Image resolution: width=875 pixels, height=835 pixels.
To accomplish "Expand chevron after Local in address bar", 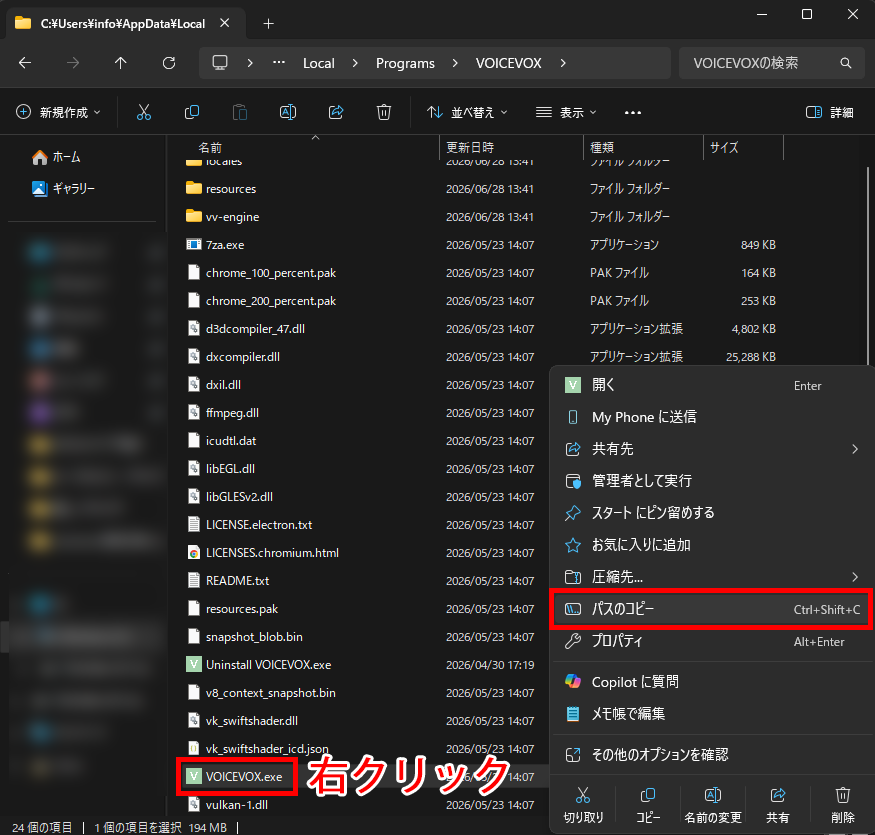I will click(x=355, y=63).
